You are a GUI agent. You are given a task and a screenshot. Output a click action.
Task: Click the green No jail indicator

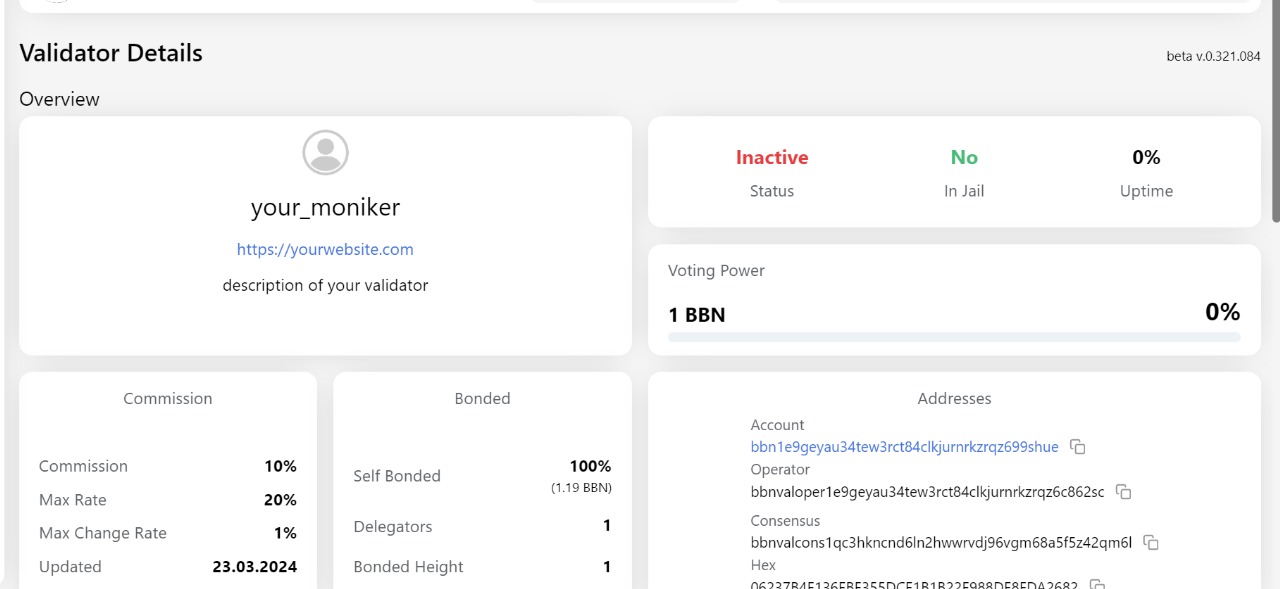[x=963, y=157]
